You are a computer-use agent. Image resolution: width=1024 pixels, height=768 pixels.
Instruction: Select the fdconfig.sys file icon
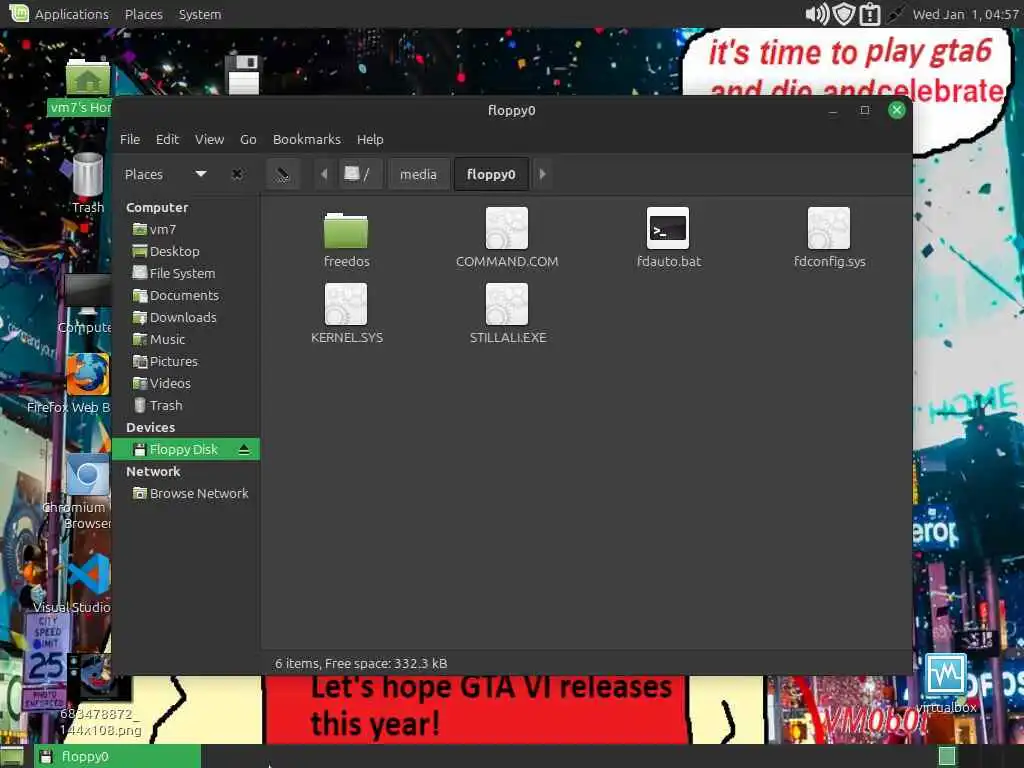(x=829, y=228)
